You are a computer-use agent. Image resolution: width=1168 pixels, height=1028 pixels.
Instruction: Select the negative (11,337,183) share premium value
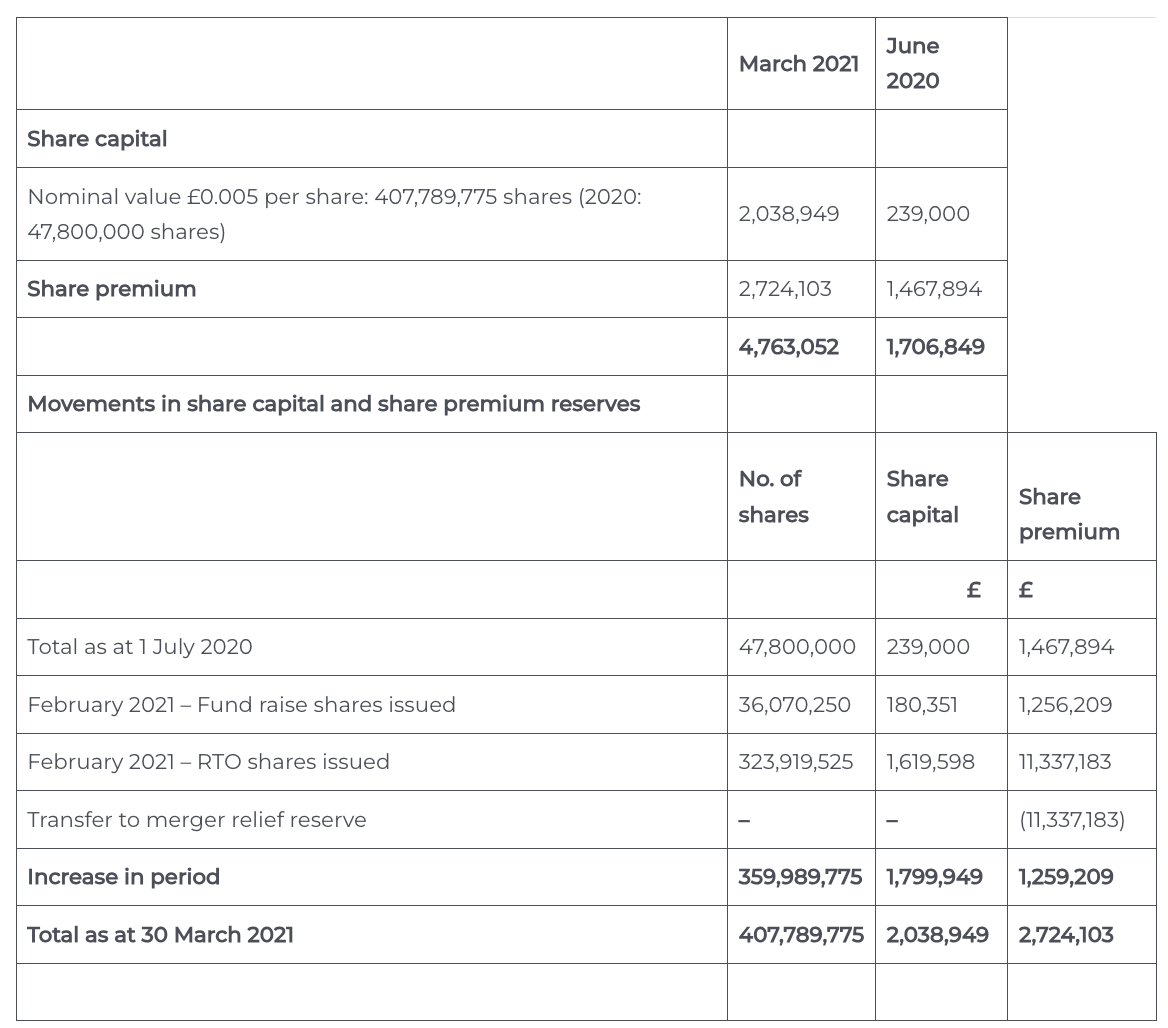click(x=1071, y=820)
